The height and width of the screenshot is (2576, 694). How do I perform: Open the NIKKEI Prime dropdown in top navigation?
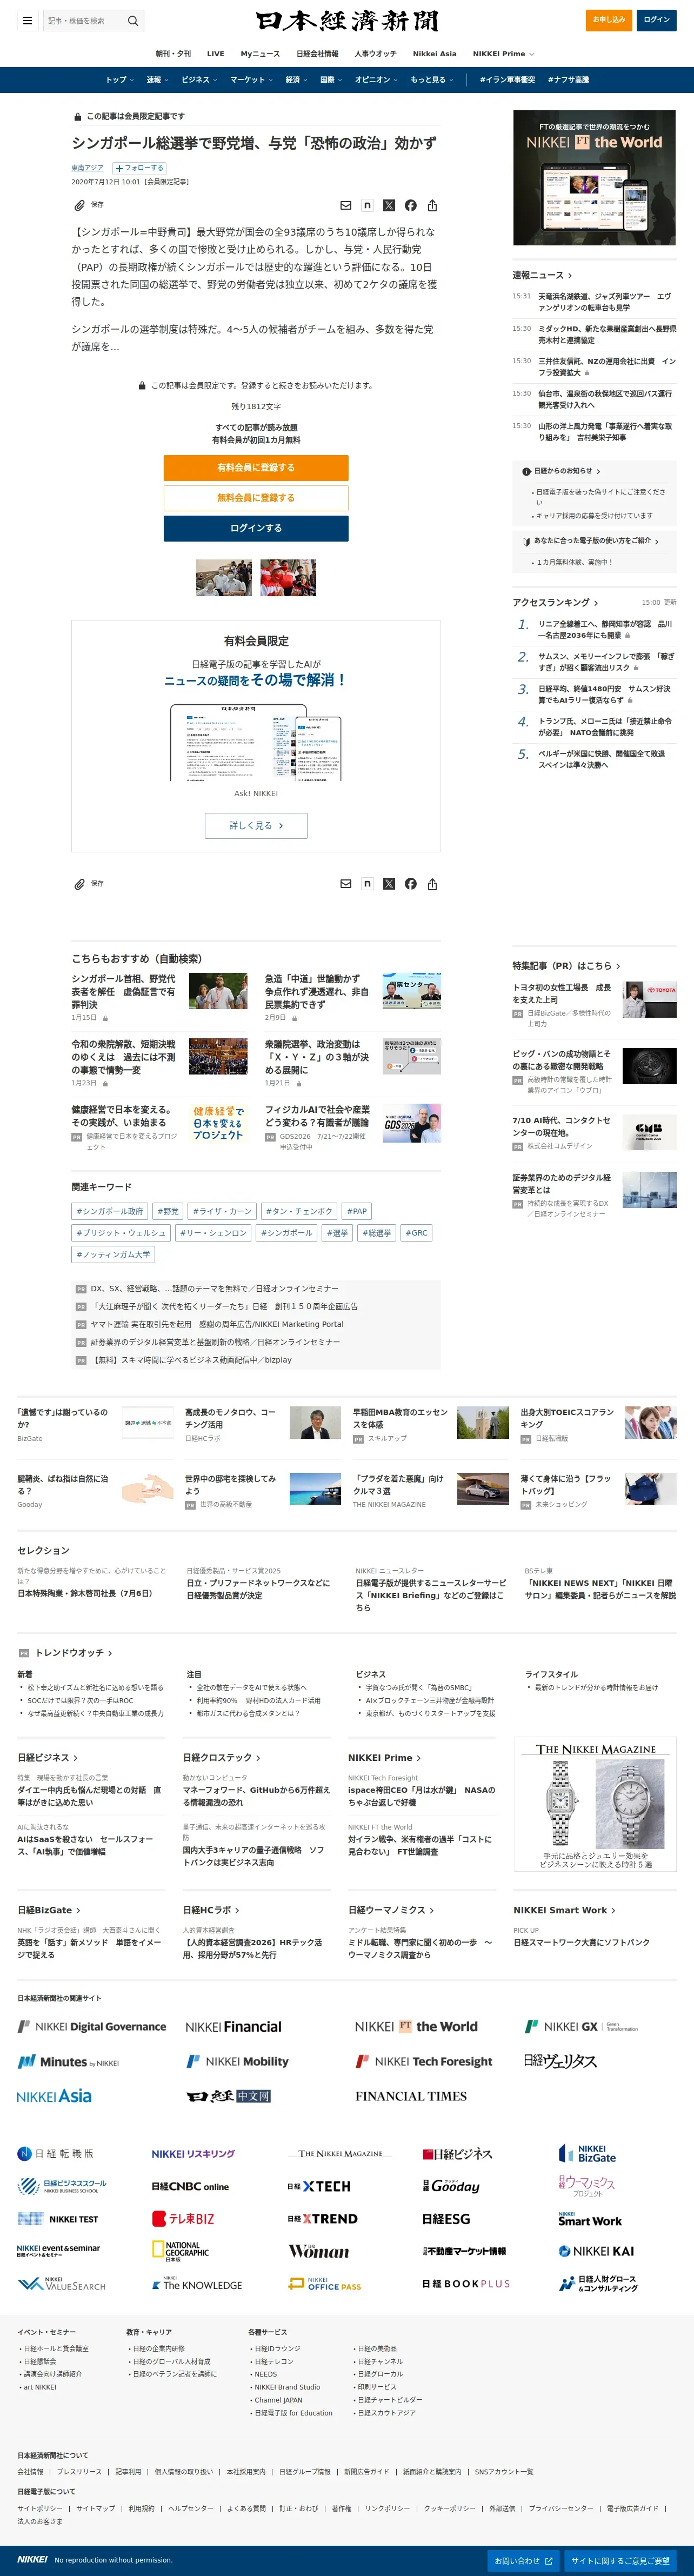point(503,54)
